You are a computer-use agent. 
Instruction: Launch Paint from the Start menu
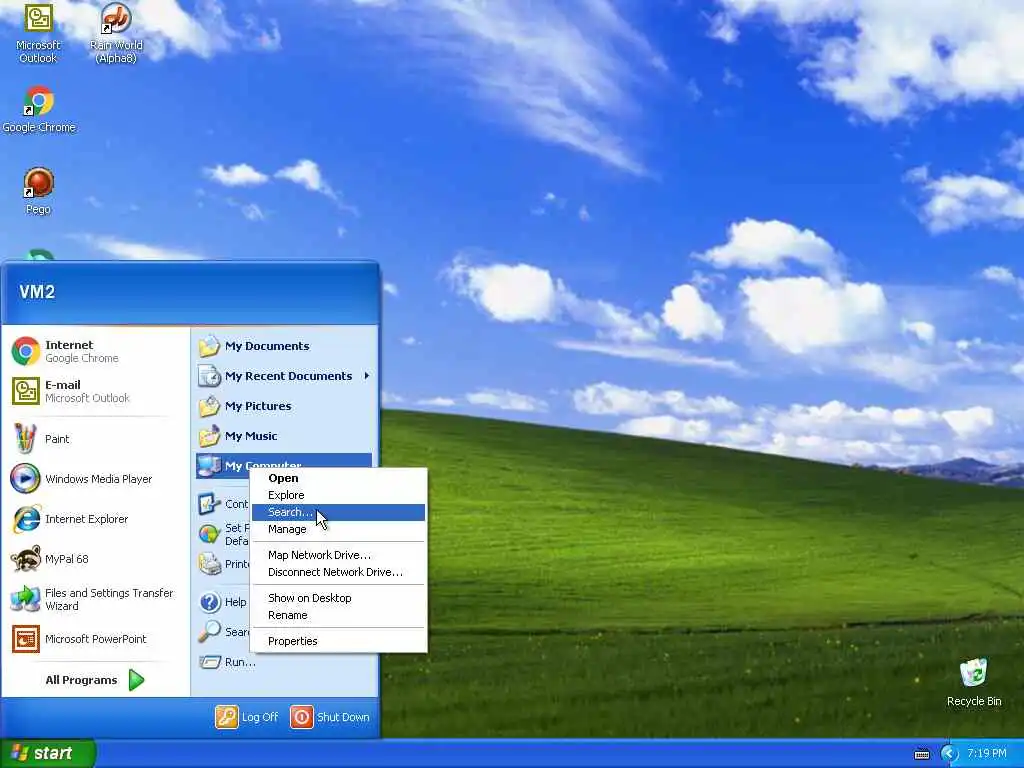pos(95,439)
